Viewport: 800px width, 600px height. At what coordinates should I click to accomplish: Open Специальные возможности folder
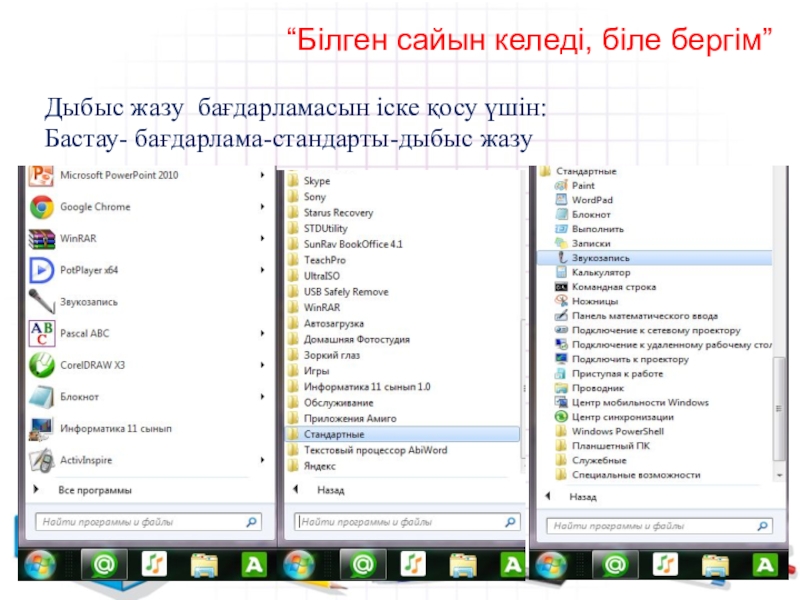628,475
